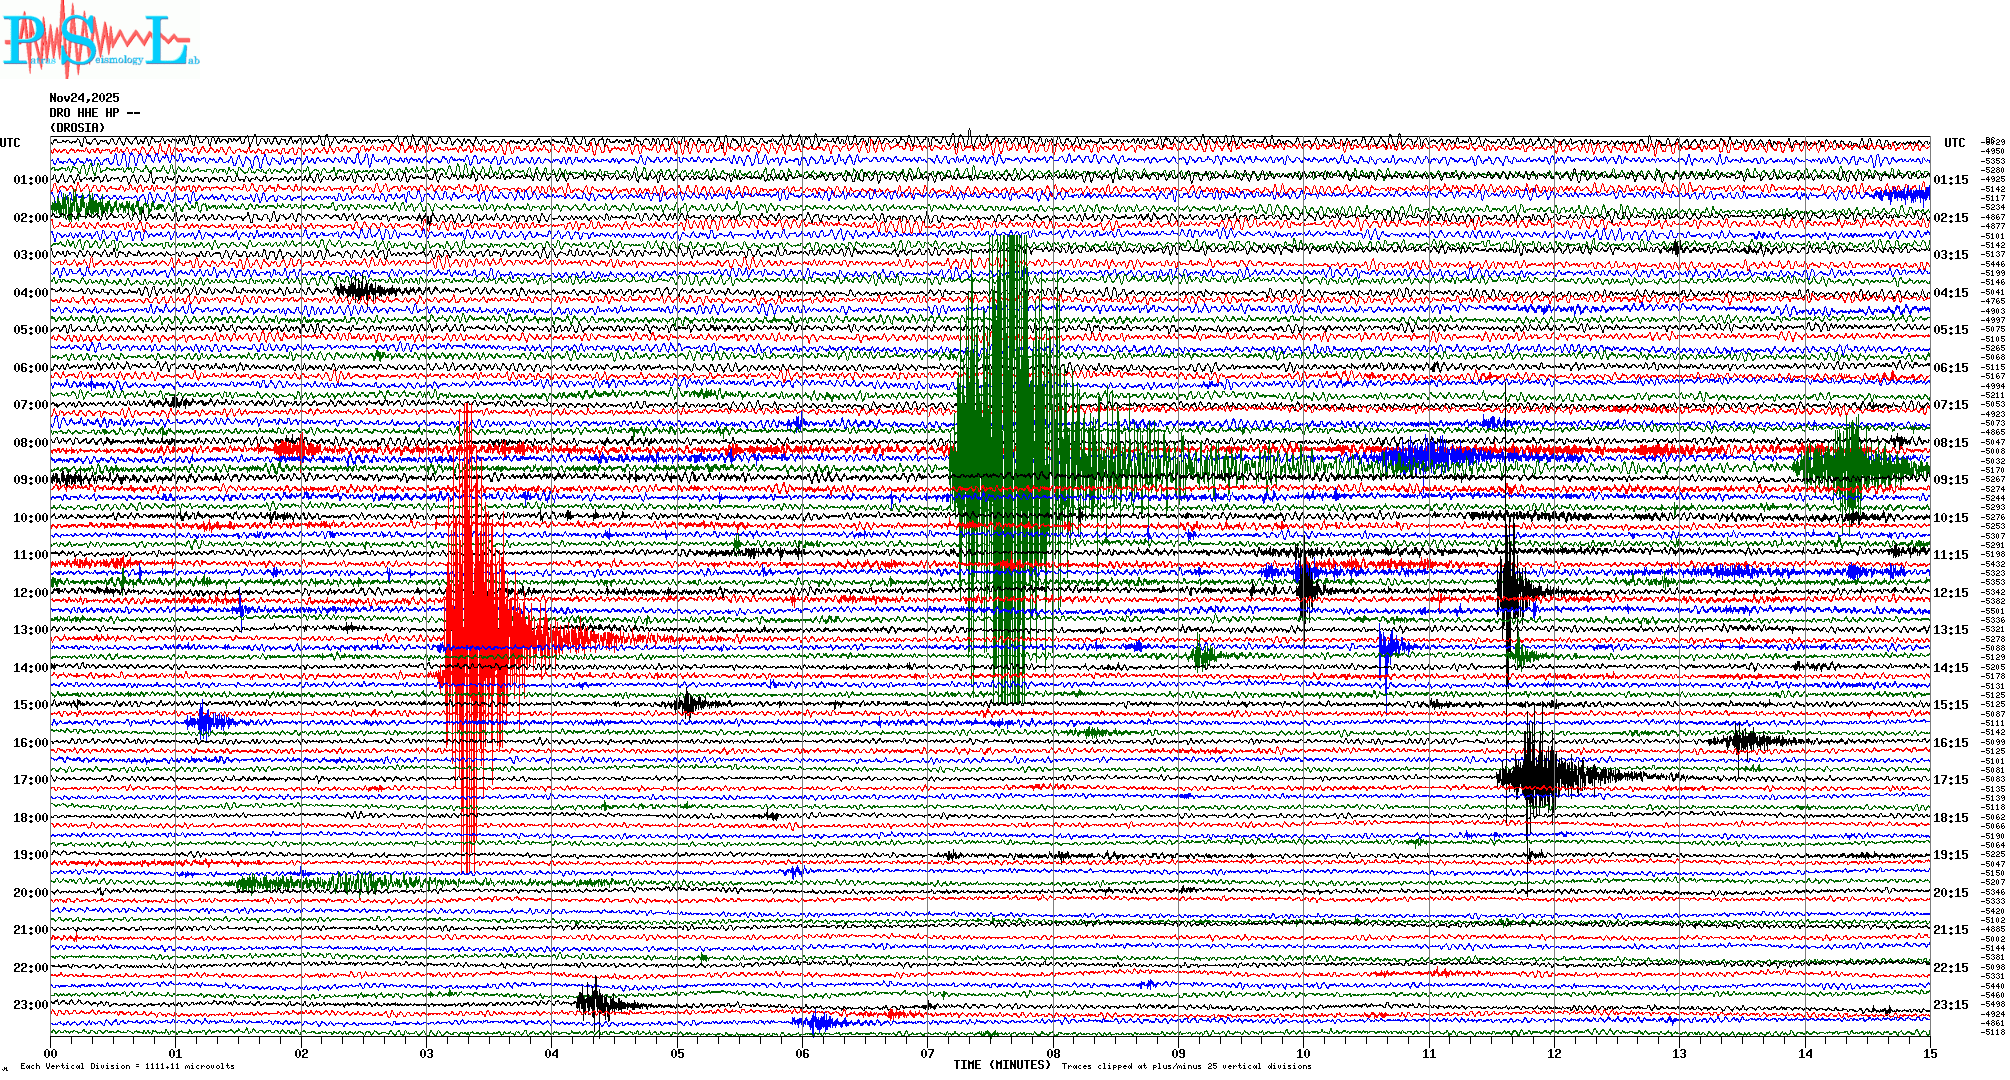Screen dimensions: 2010x1080
Task: Select the 13:00 hour label on the left
Action: pos(30,630)
